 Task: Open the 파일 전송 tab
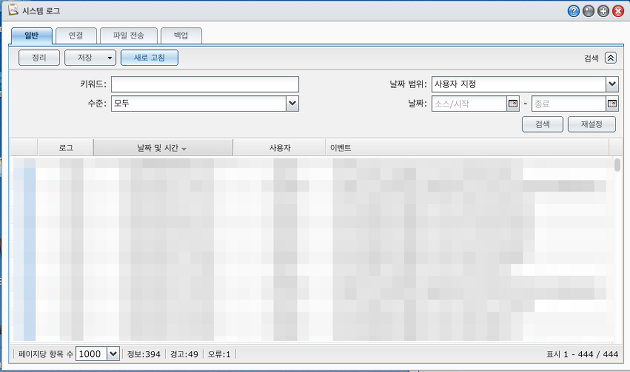click(129, 35)
